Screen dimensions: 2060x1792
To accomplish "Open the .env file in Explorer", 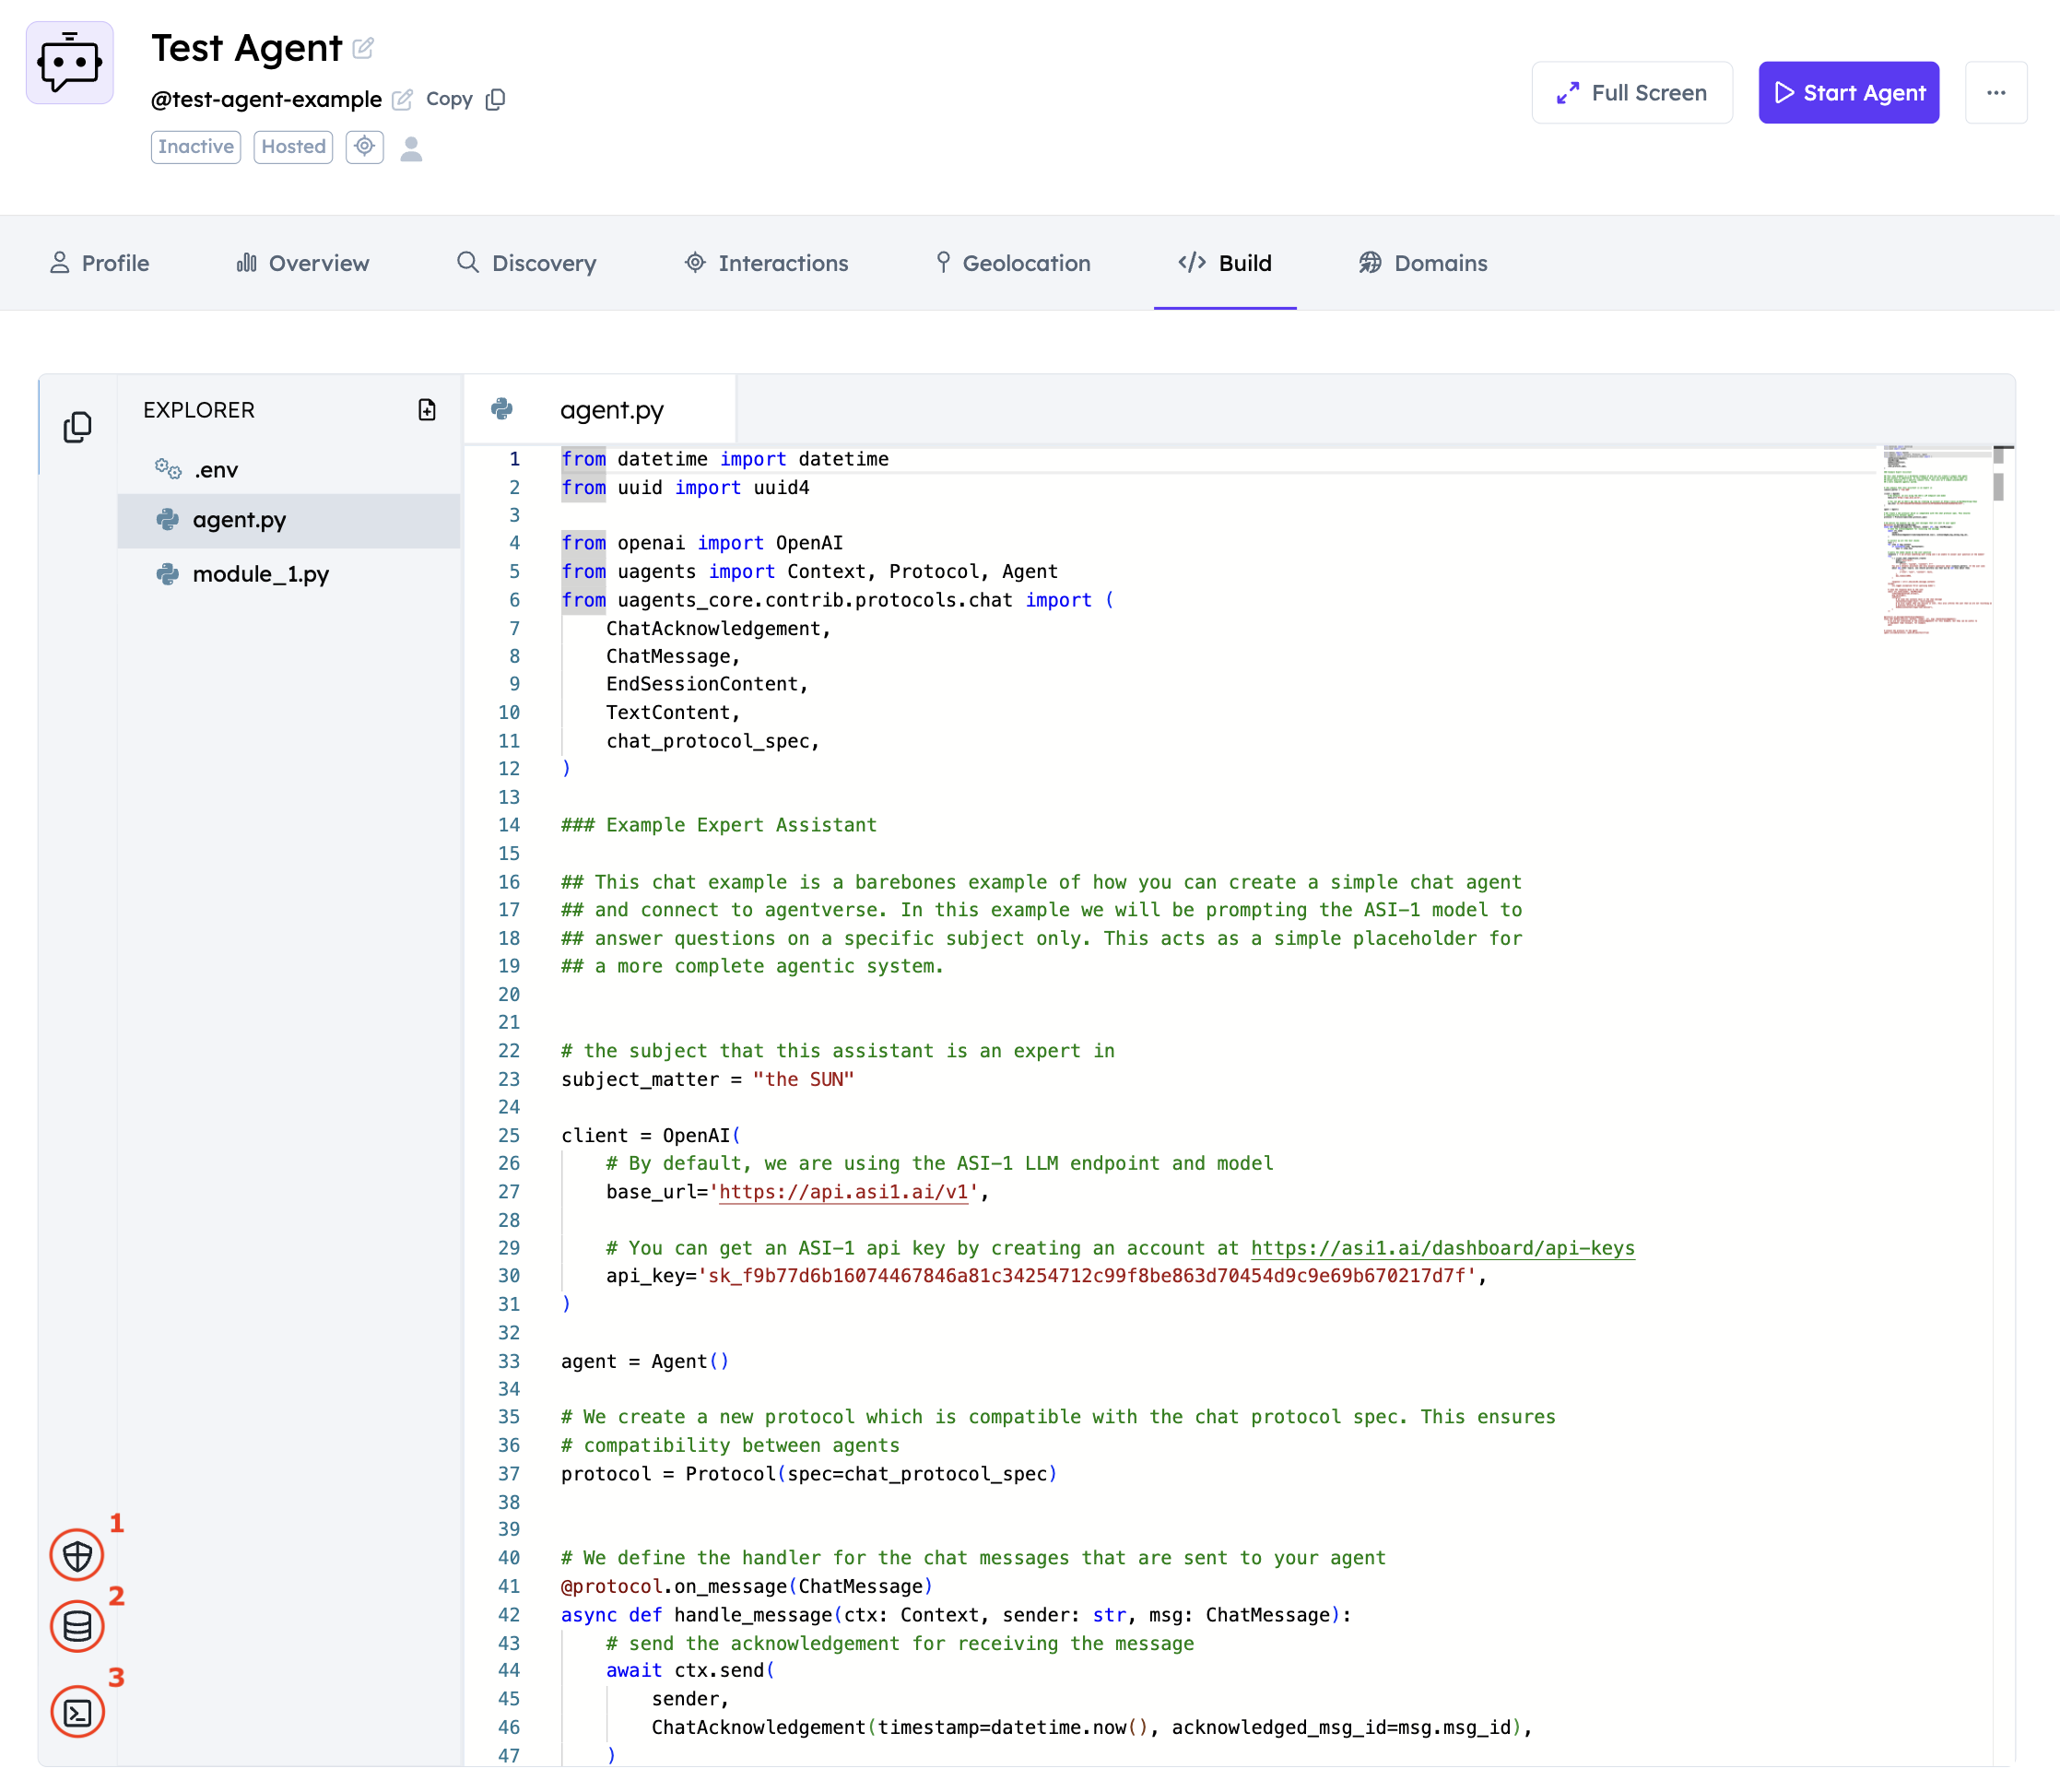I will click(x=215, y=470).
